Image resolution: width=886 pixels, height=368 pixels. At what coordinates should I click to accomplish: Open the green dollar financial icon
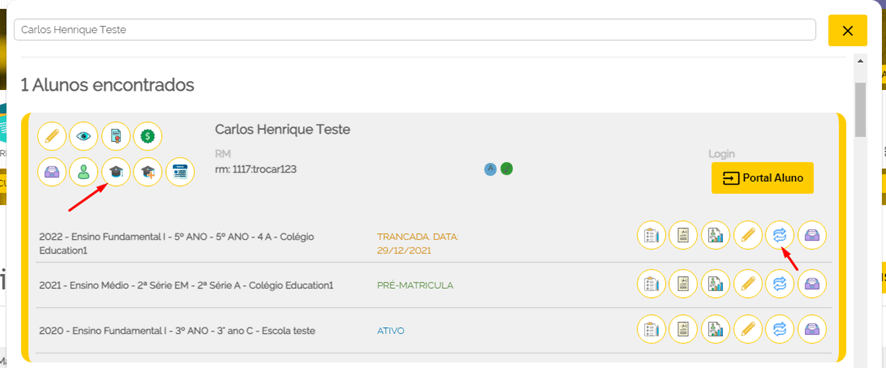(x=147, y=136)
